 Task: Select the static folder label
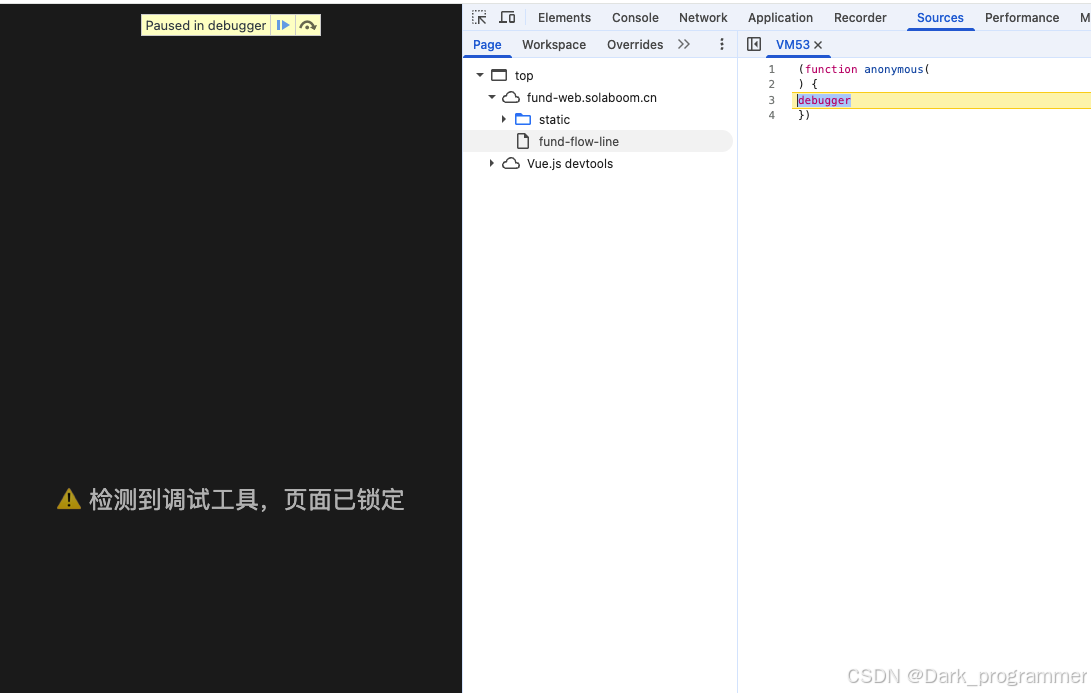554,120
